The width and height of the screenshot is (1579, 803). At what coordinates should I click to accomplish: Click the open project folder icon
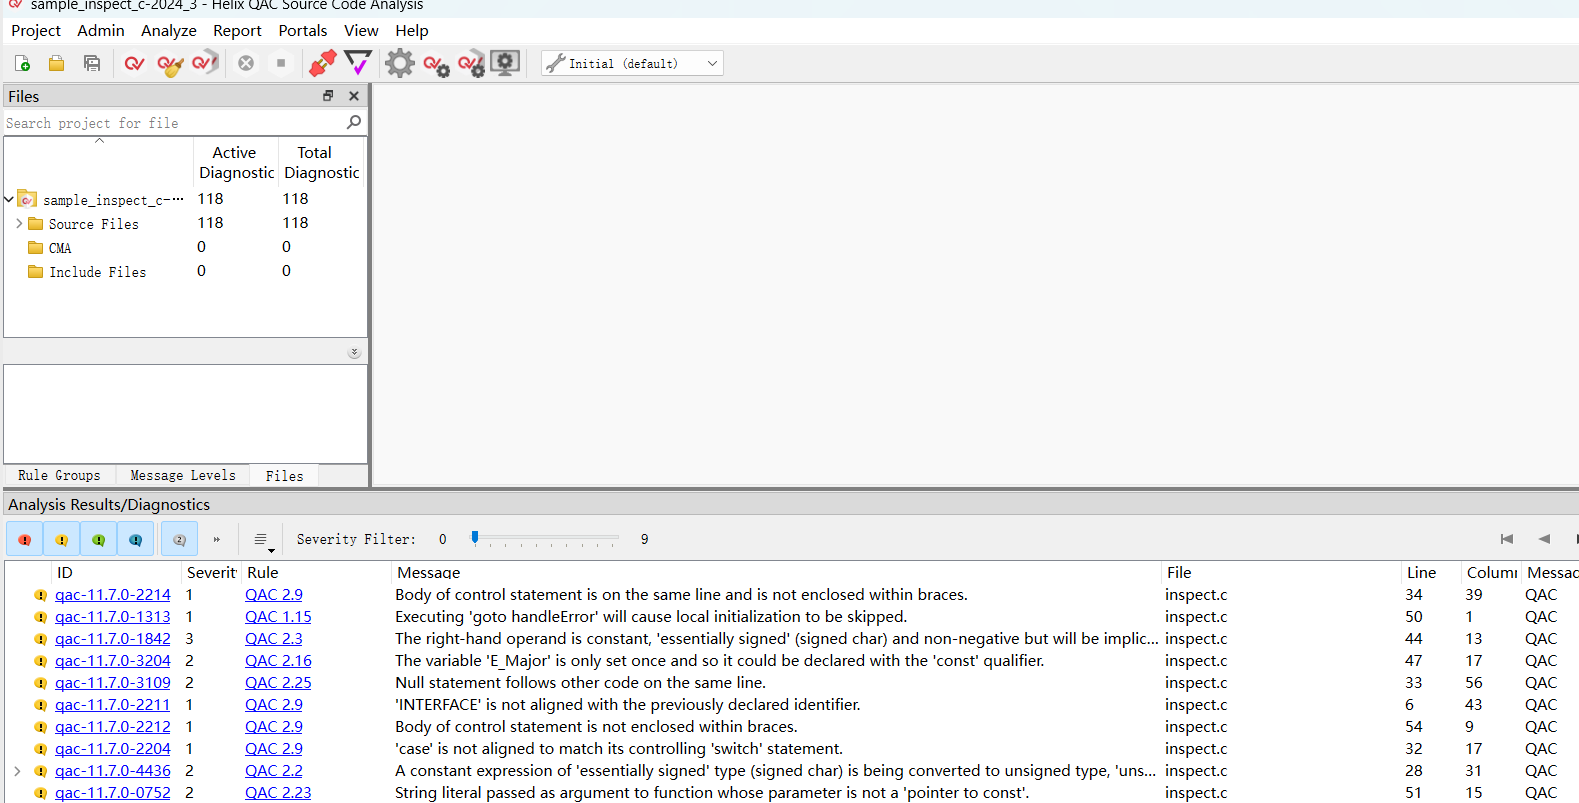pos(57,64)
